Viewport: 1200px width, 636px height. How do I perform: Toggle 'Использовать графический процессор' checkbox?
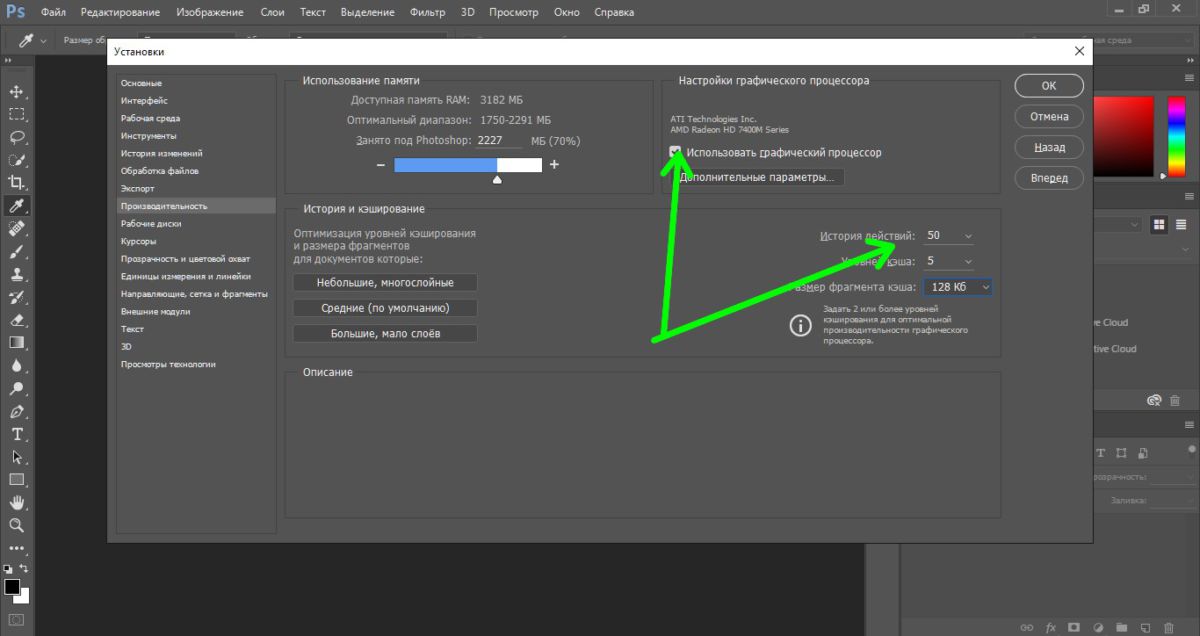click(x=676, y=153)
